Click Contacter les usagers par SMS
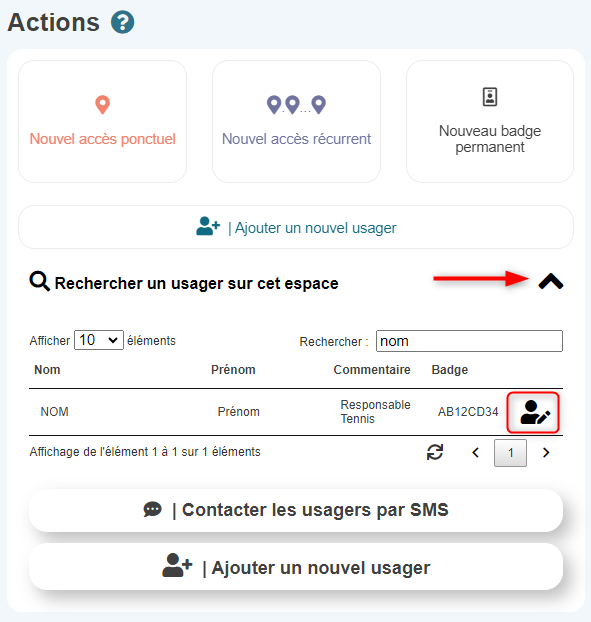 (296, 510)
